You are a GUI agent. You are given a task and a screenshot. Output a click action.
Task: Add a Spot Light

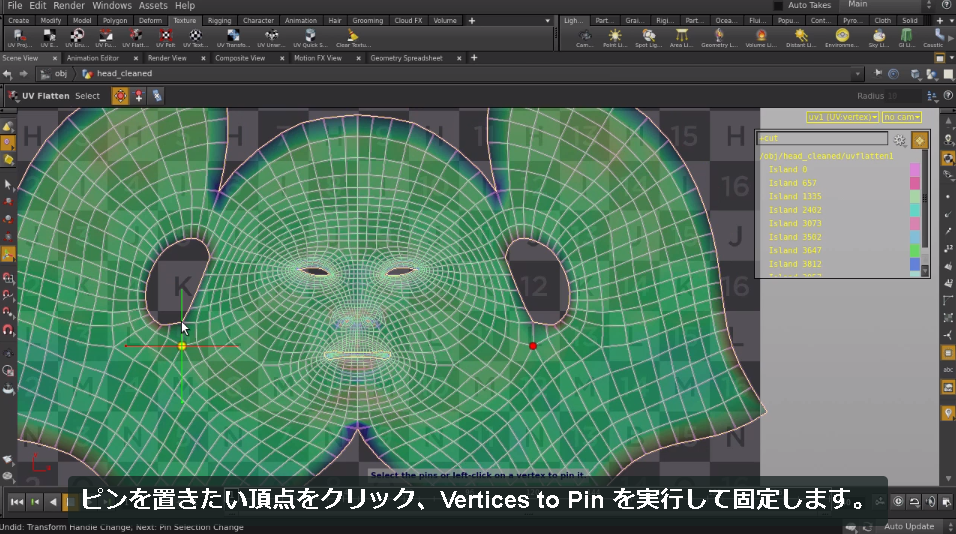[649, 38]
